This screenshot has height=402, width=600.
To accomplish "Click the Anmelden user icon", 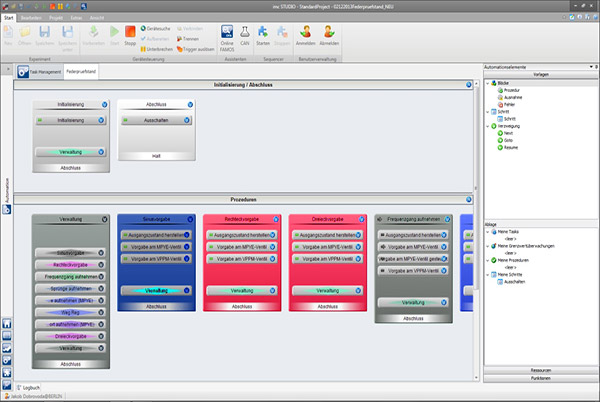I will [305, 37].
